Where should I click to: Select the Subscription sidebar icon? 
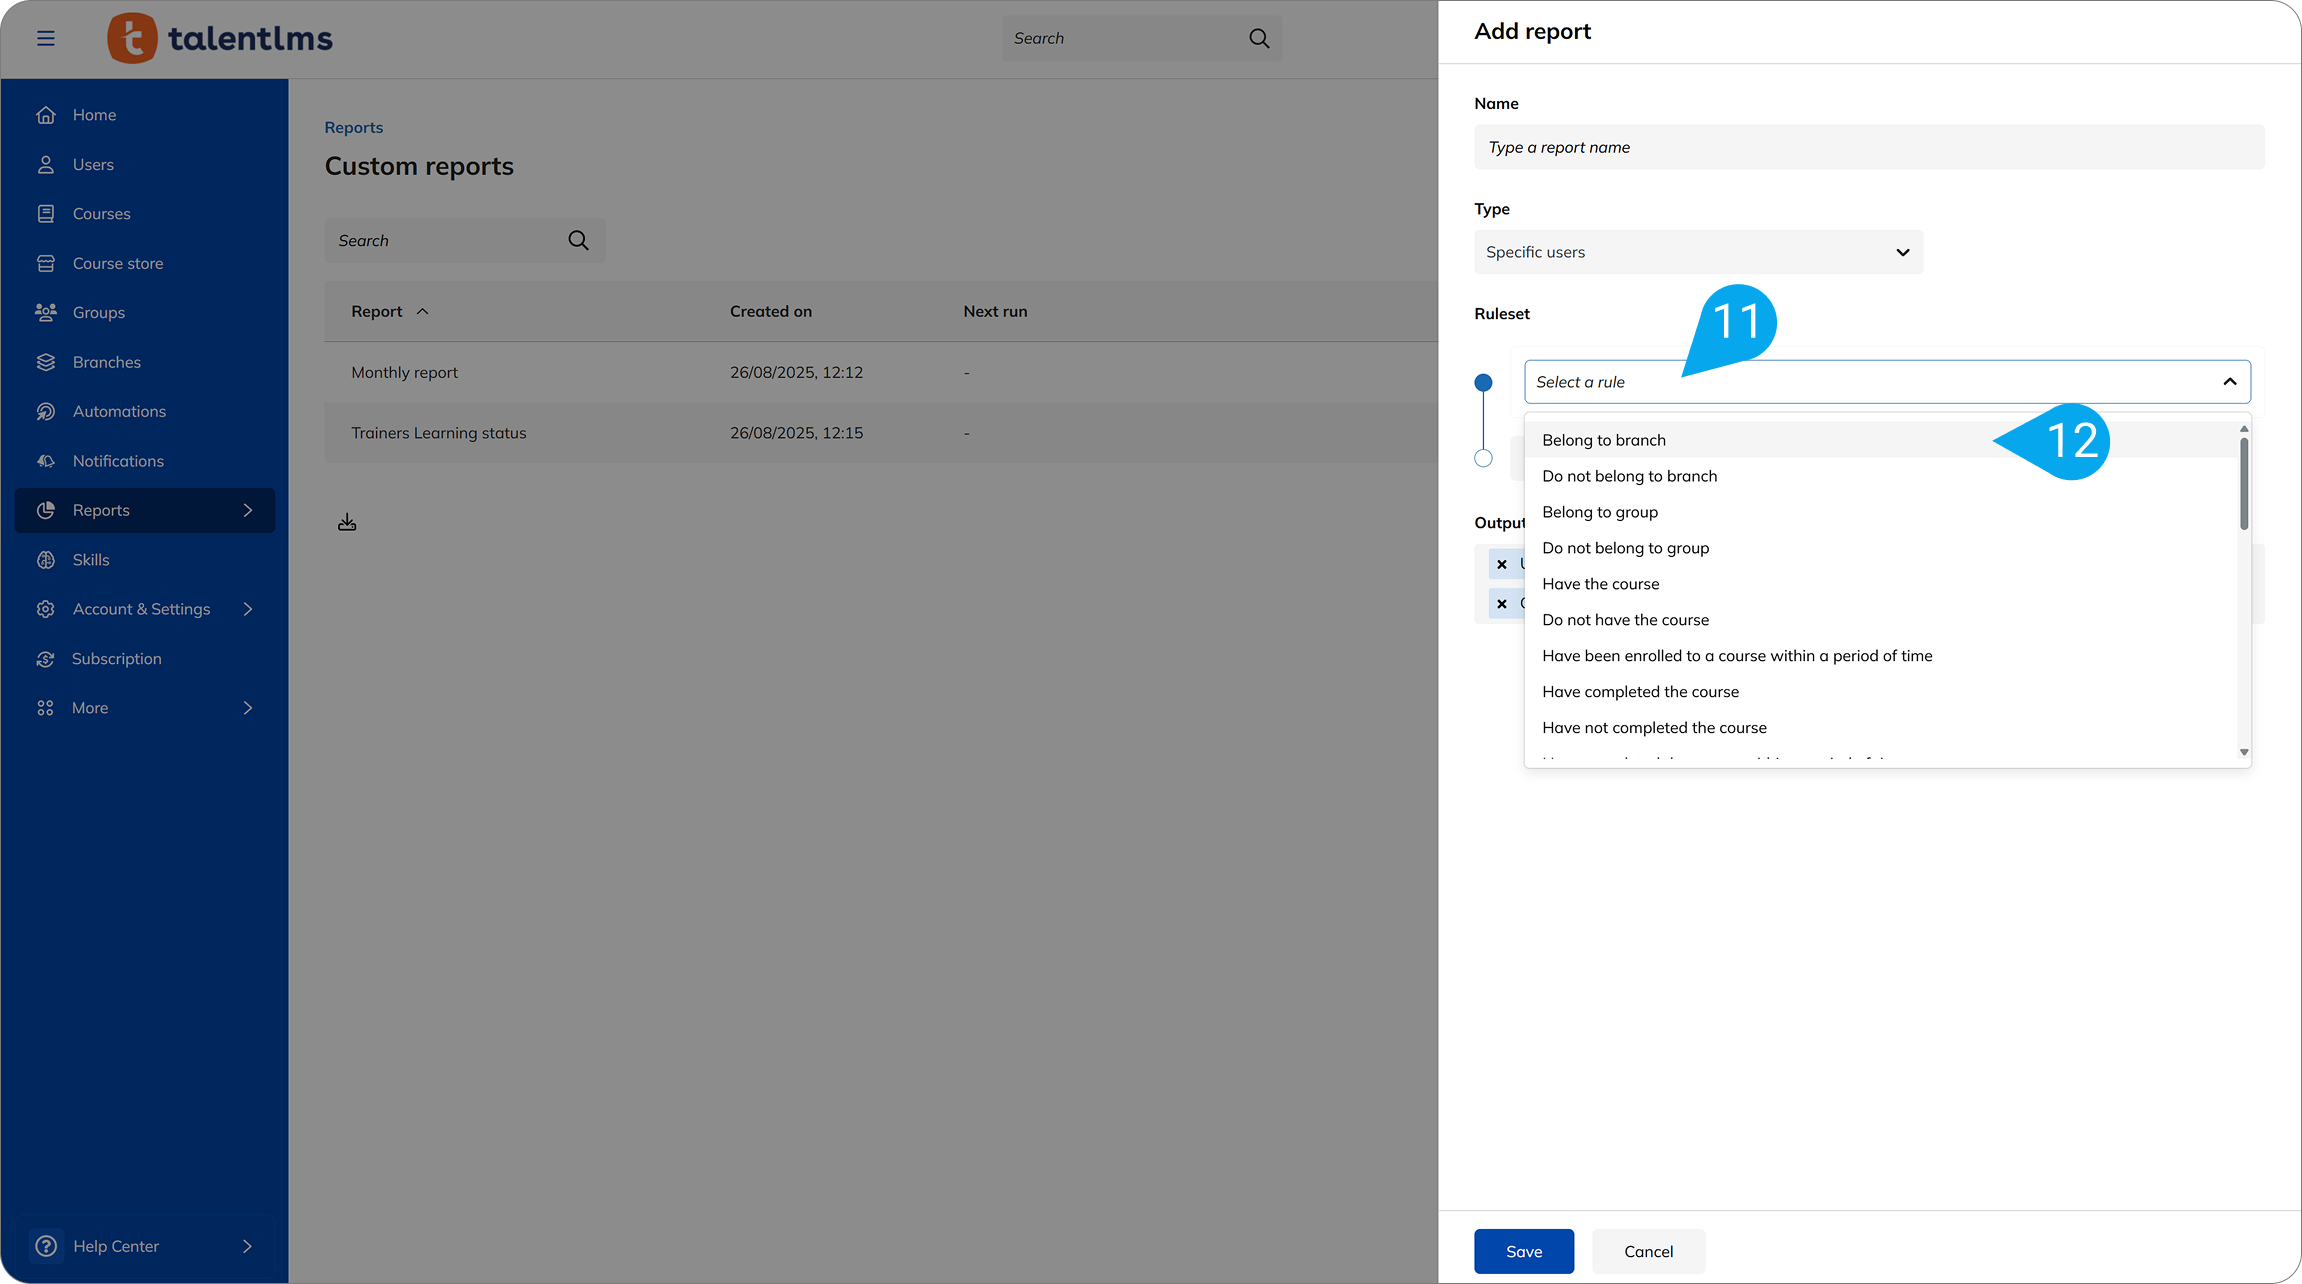(46, 658)
